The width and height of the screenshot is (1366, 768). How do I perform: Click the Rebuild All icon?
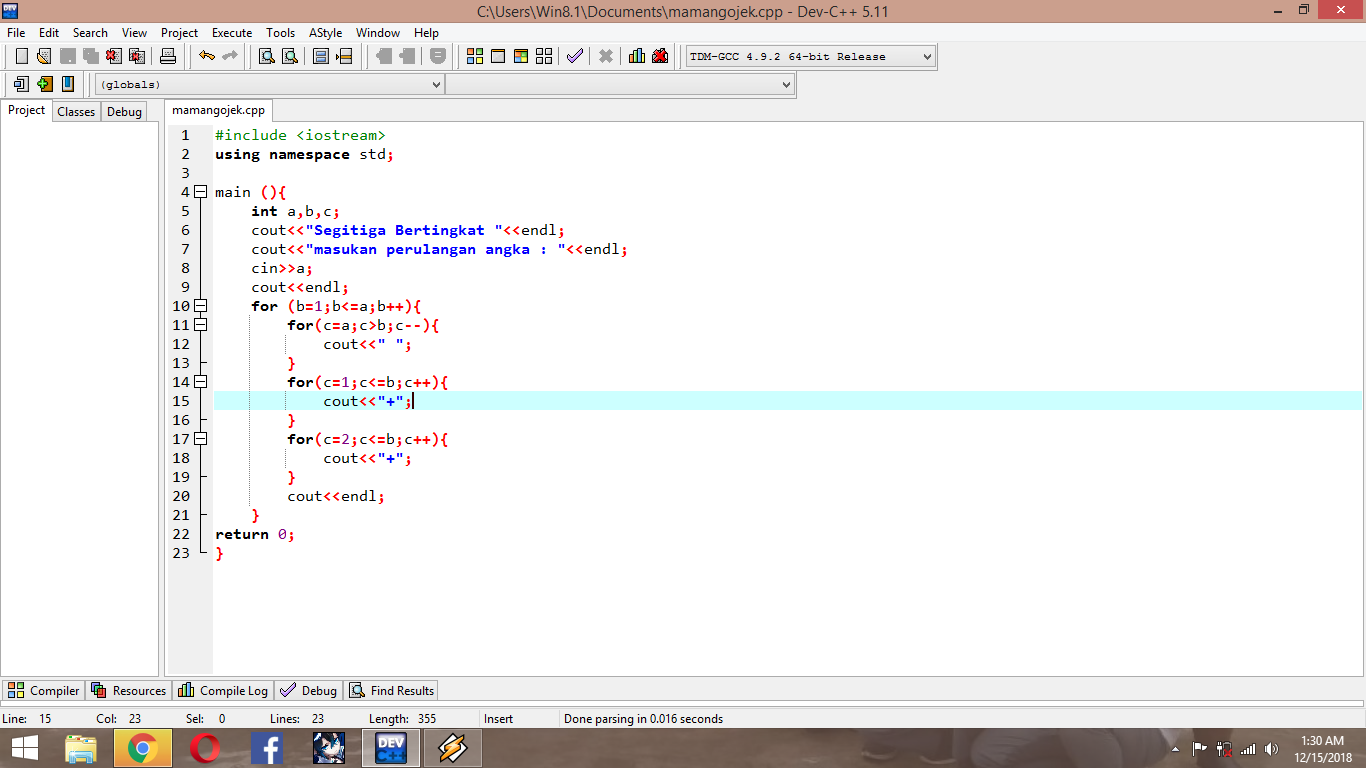(x=543, y=56)
